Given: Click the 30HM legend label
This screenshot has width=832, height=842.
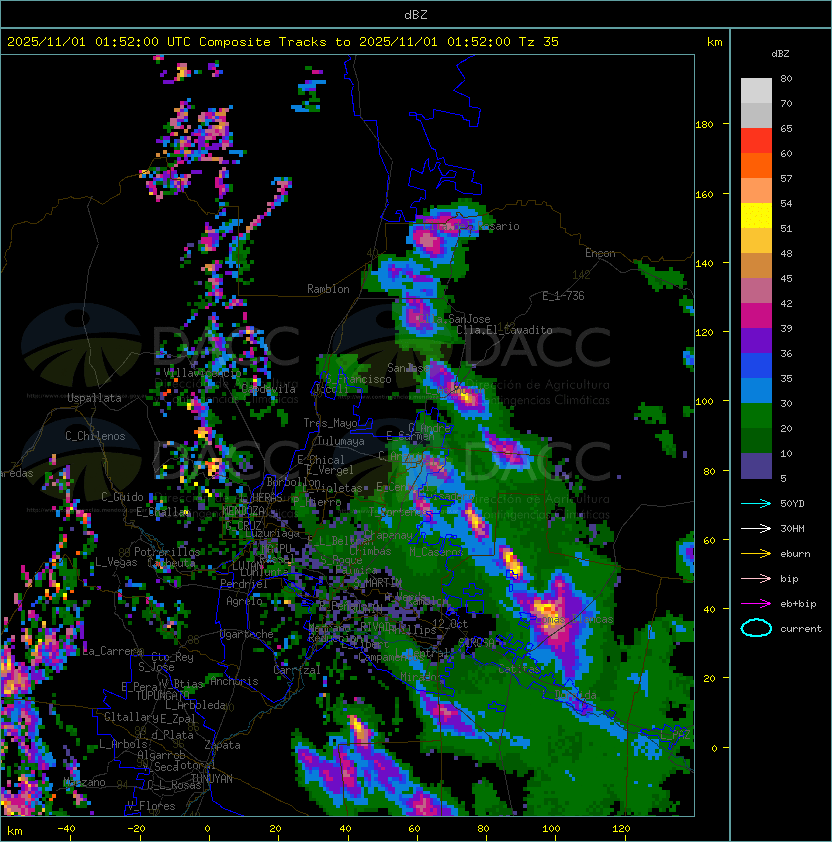Looking at the screenshot, I should [x=792, y=529].
